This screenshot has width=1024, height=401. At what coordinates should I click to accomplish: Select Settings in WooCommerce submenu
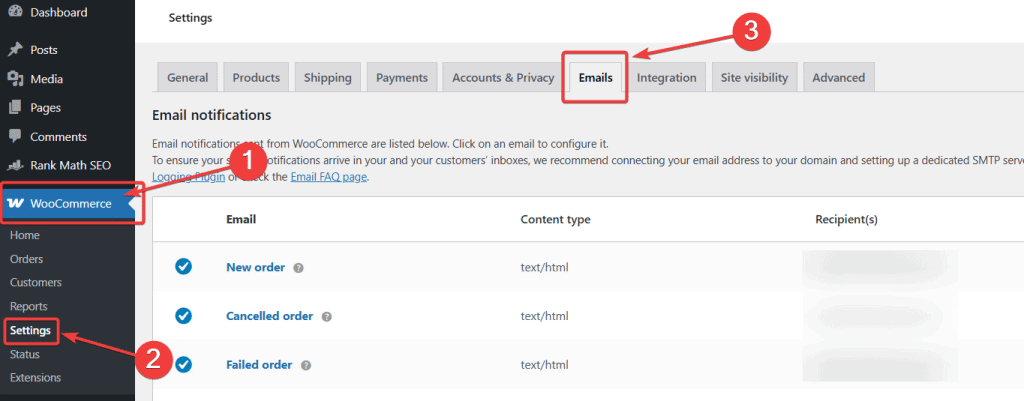(31, 330)
